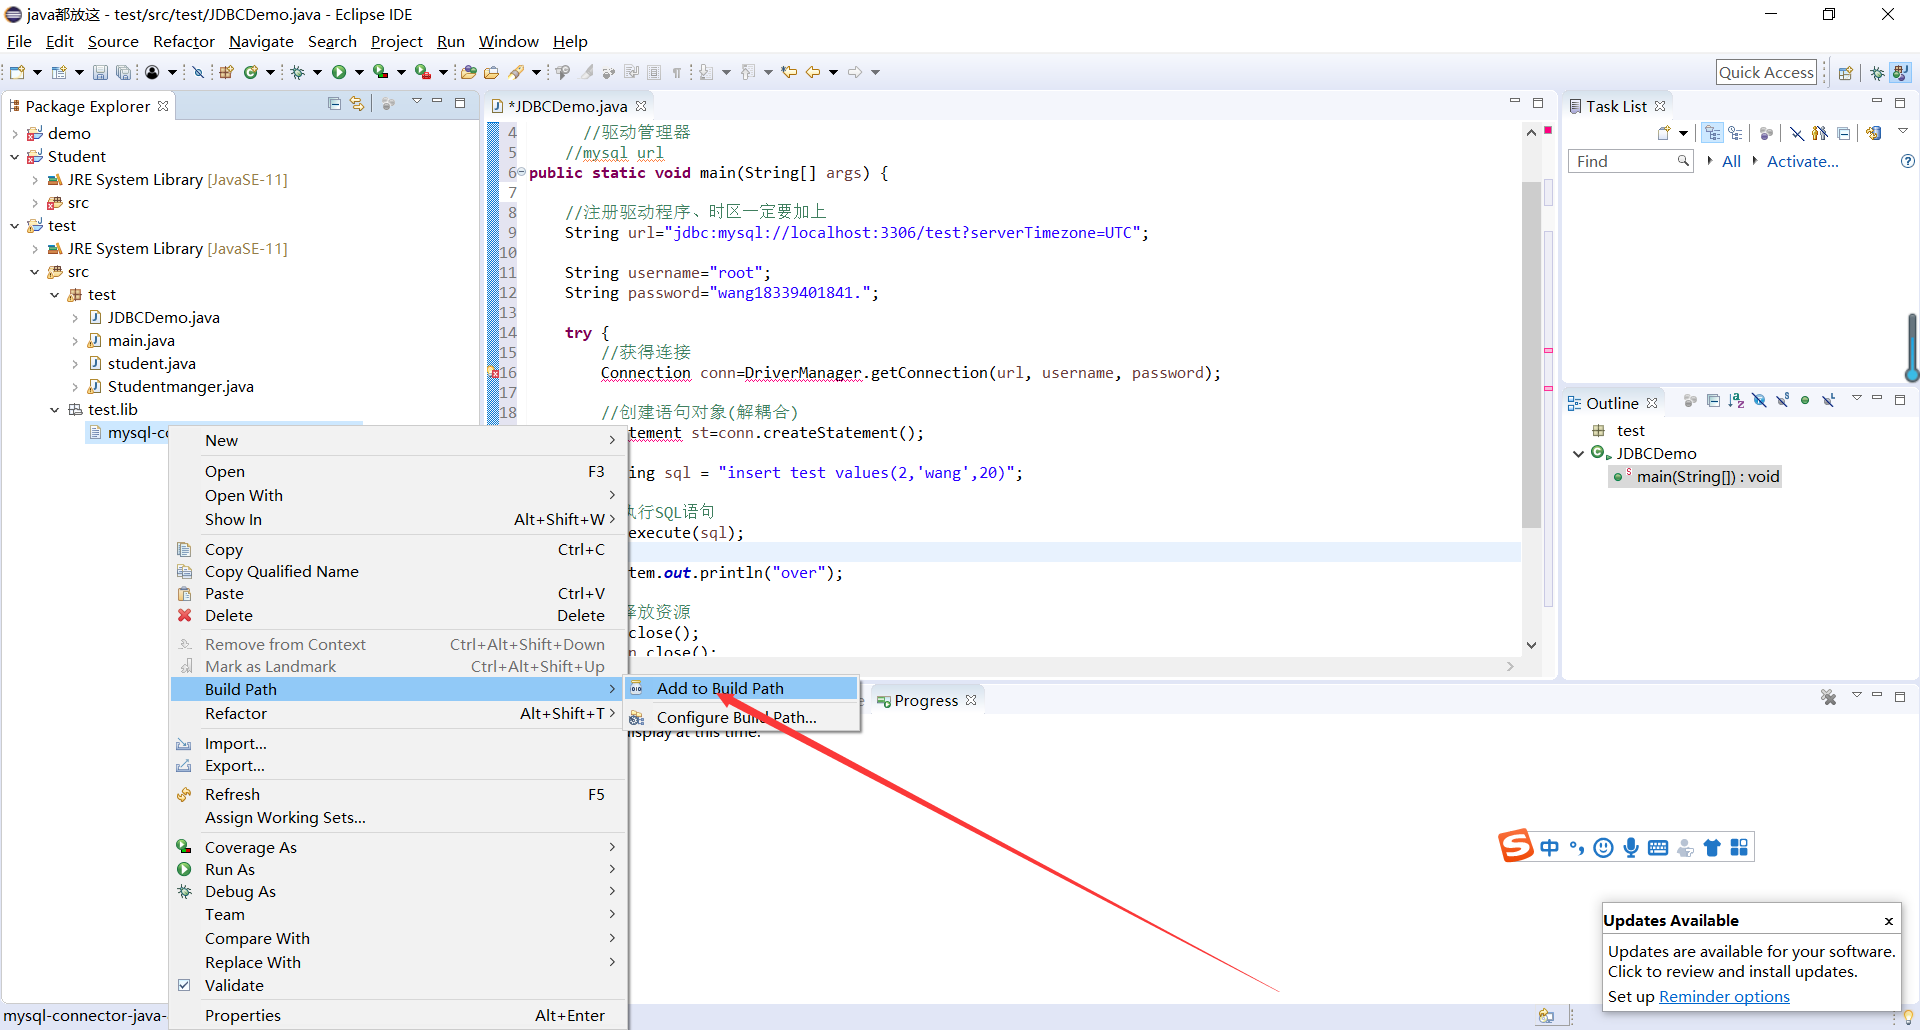Click Synchronize Changed icon in Task List
The width and height of the screenshot is (1920, 1030).
(1873, 133)
